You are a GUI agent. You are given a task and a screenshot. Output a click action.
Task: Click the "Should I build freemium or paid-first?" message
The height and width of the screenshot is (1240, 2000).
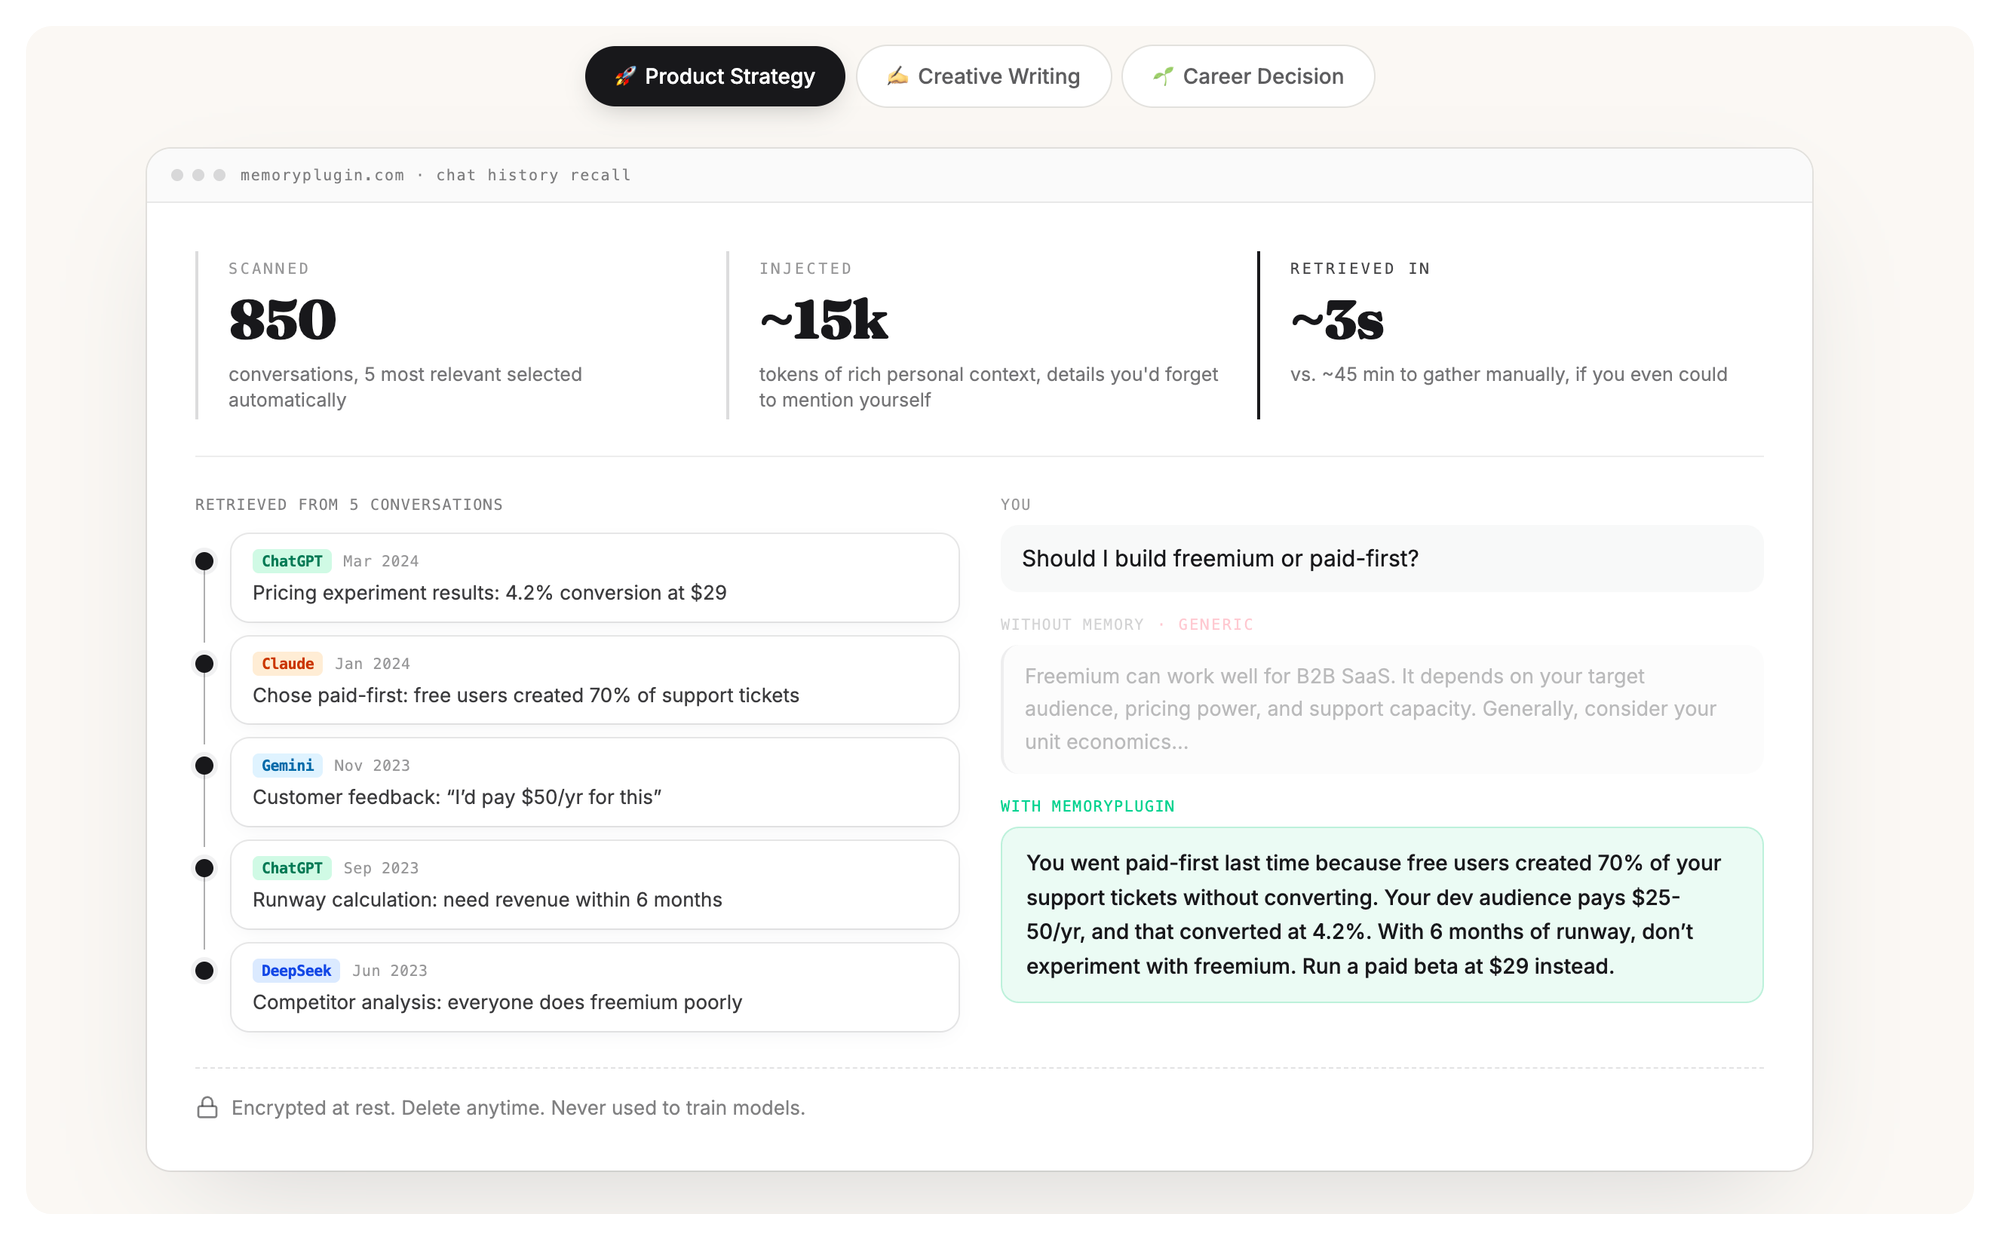pos(1382,558)
